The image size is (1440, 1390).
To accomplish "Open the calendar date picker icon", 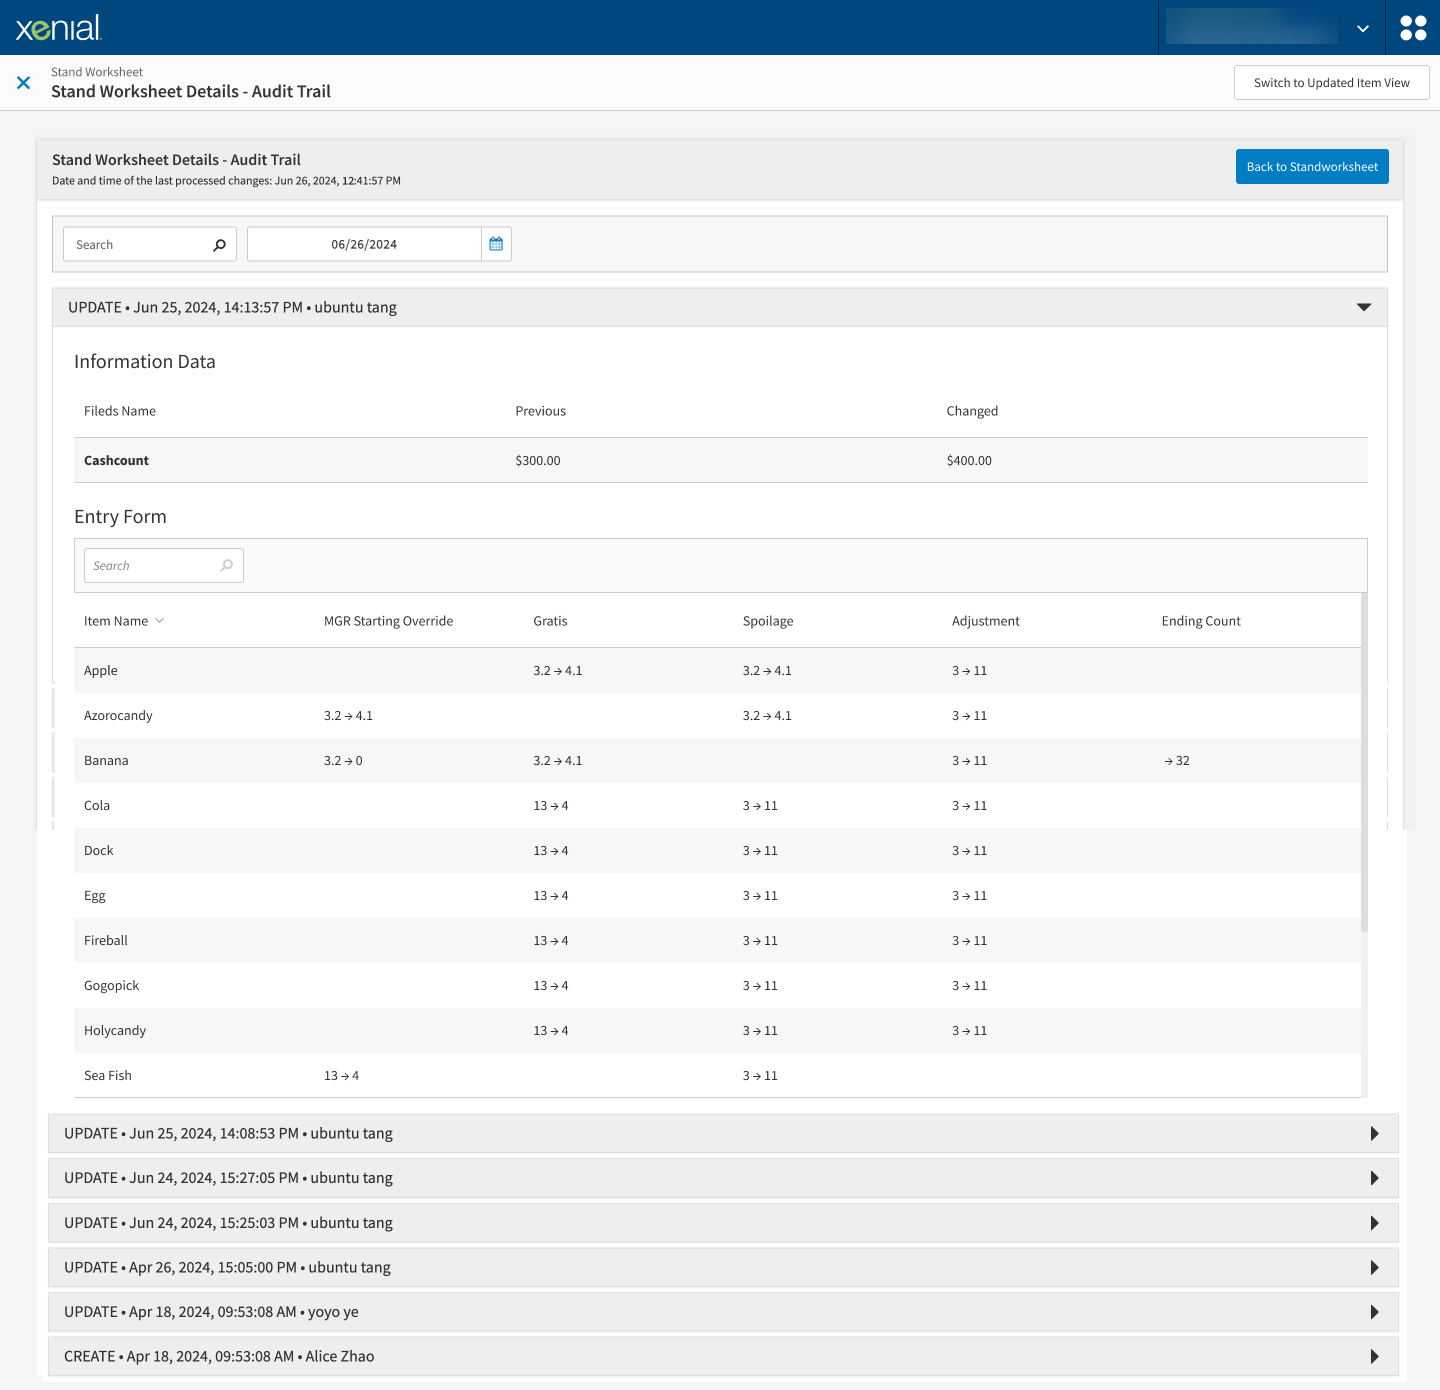I will (495, 243).
